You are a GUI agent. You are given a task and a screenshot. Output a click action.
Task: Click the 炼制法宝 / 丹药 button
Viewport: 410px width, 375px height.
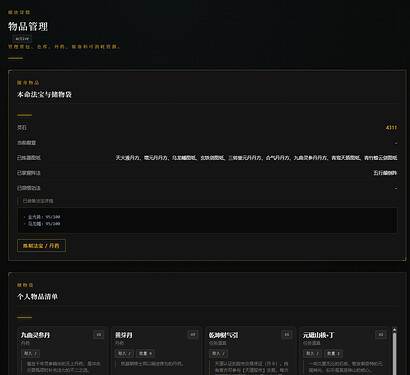tap(41, 246)
